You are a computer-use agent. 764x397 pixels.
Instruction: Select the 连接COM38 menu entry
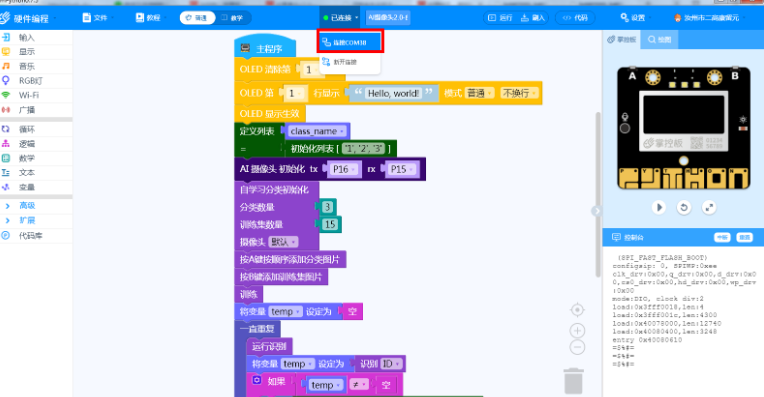click(x=350, y=42)
